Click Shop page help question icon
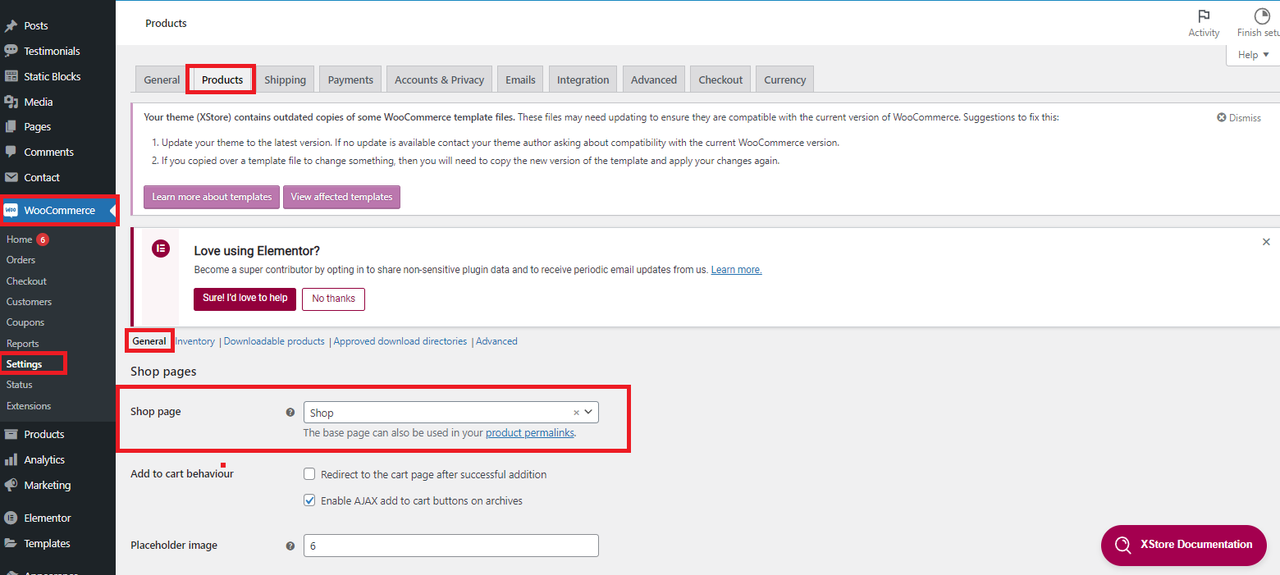The width and height of the screenshot is (1280, 575). point(290,412)
